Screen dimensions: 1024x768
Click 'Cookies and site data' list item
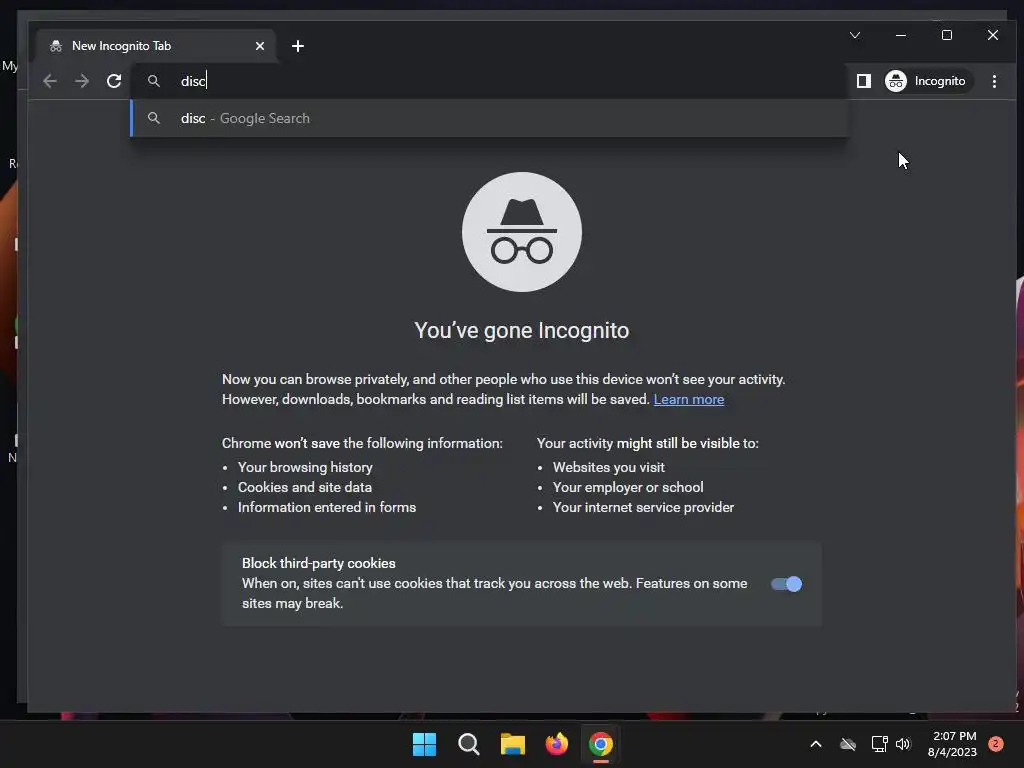pos(305,487)
